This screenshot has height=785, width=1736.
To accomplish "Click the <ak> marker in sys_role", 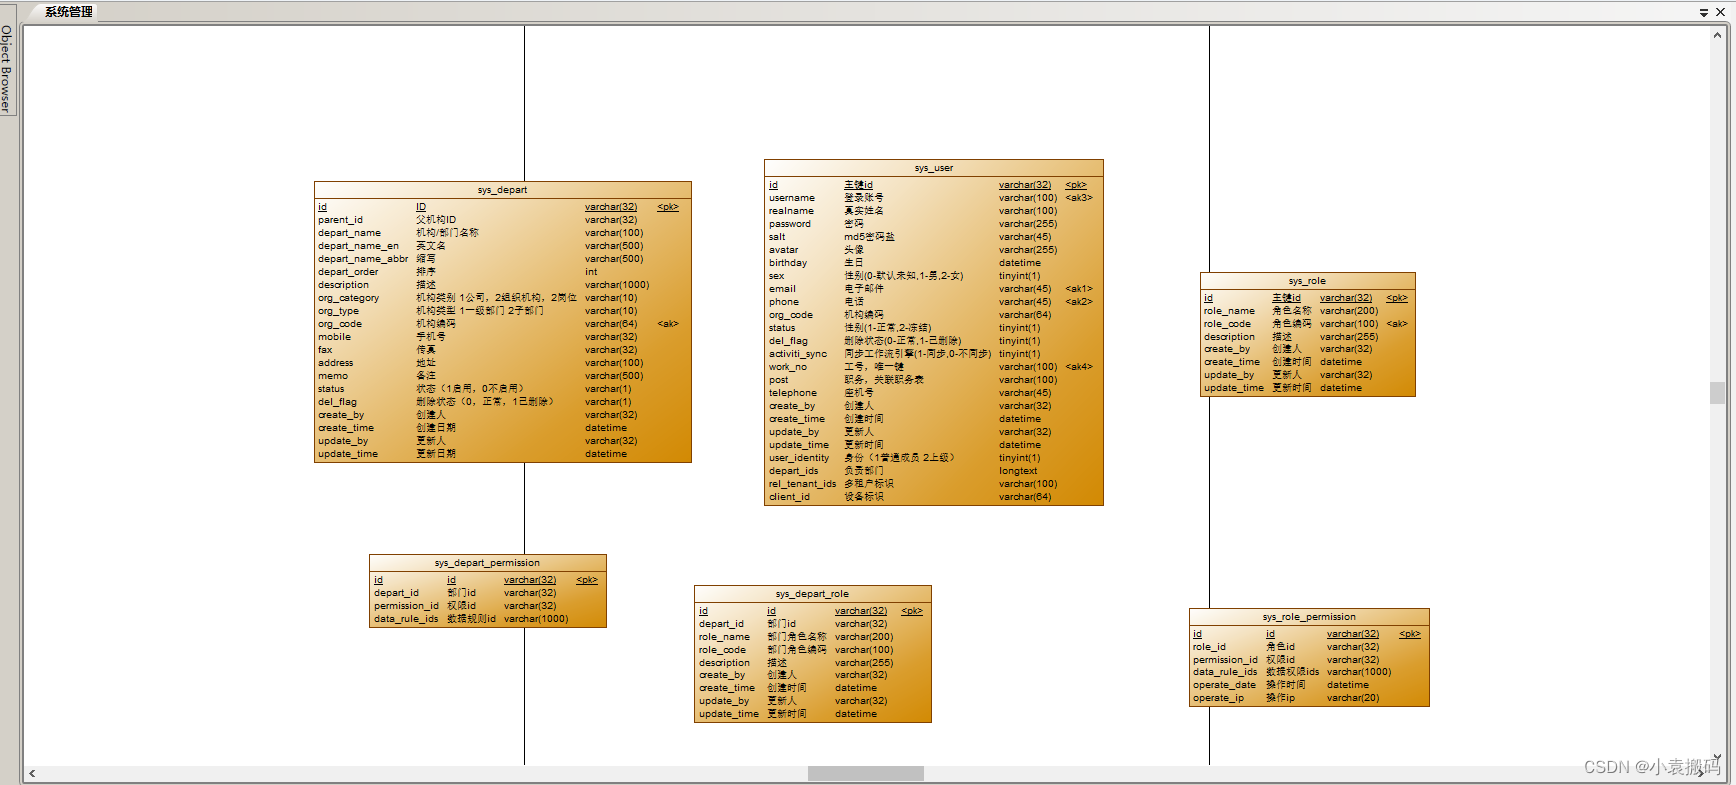I will [1397, 324].
